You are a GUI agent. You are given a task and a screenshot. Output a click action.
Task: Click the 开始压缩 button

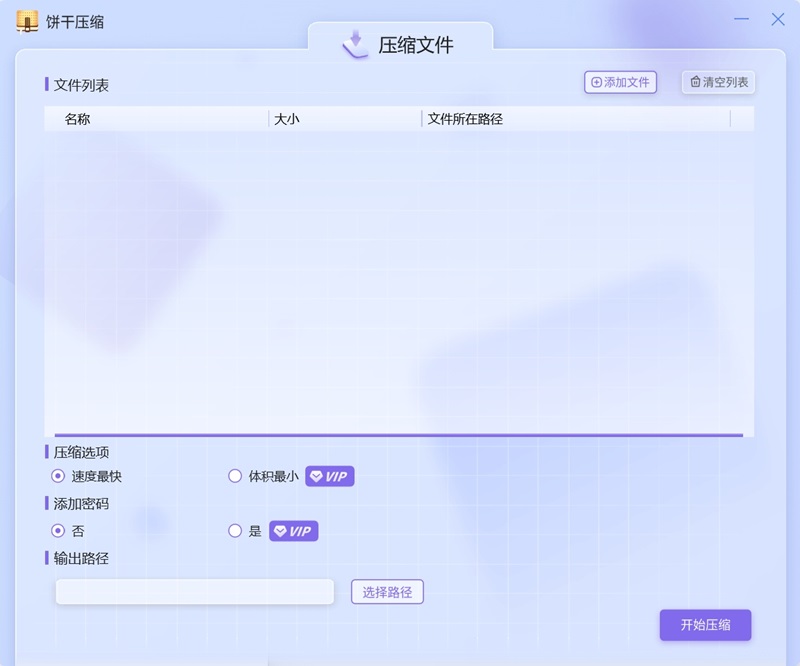pos(705,625)
